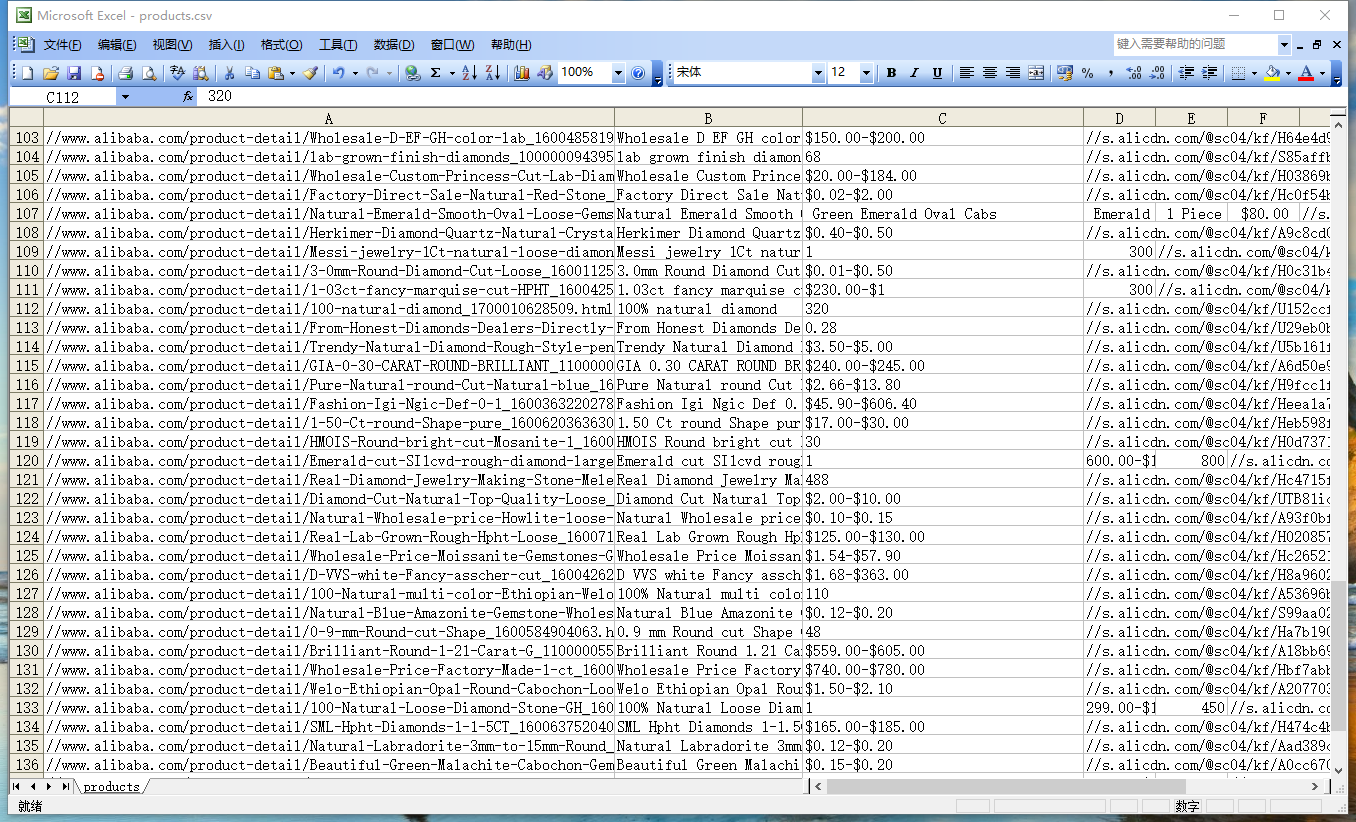Viewport: 1356px width, 822px height.
Task: Apply percent style to the cell
Action: (1087, 73)
